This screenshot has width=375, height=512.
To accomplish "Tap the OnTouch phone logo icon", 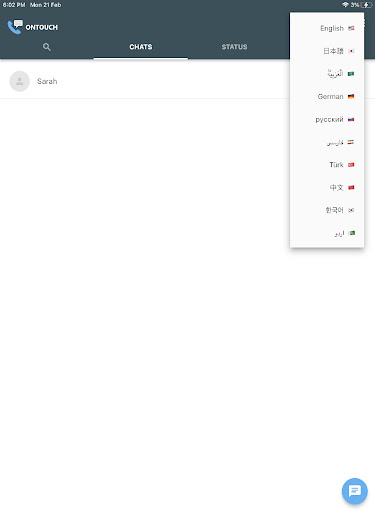I will pyautogui.click(x=15, y=27).
